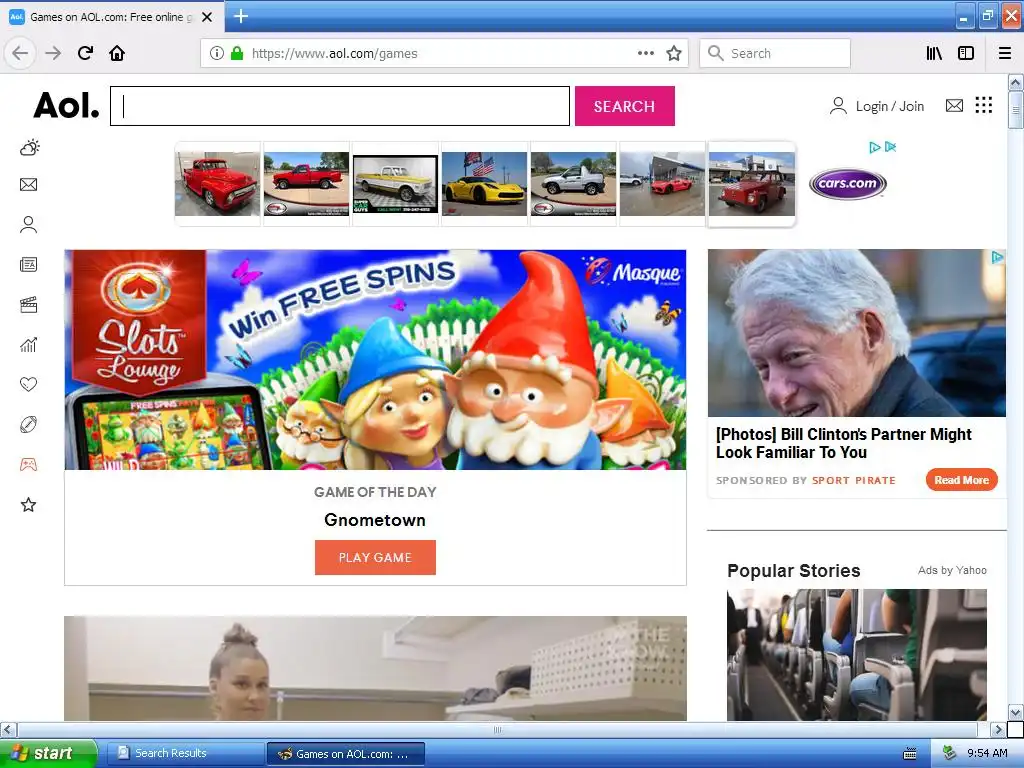
Task: Click the yellow Corvette ad thumbnail
Action: [484, 184]
